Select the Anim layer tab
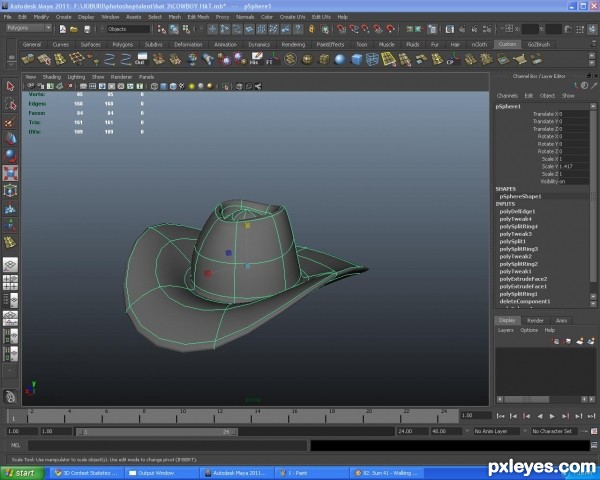The height and width of the screenshot is (480, 600). coord(561,320)
